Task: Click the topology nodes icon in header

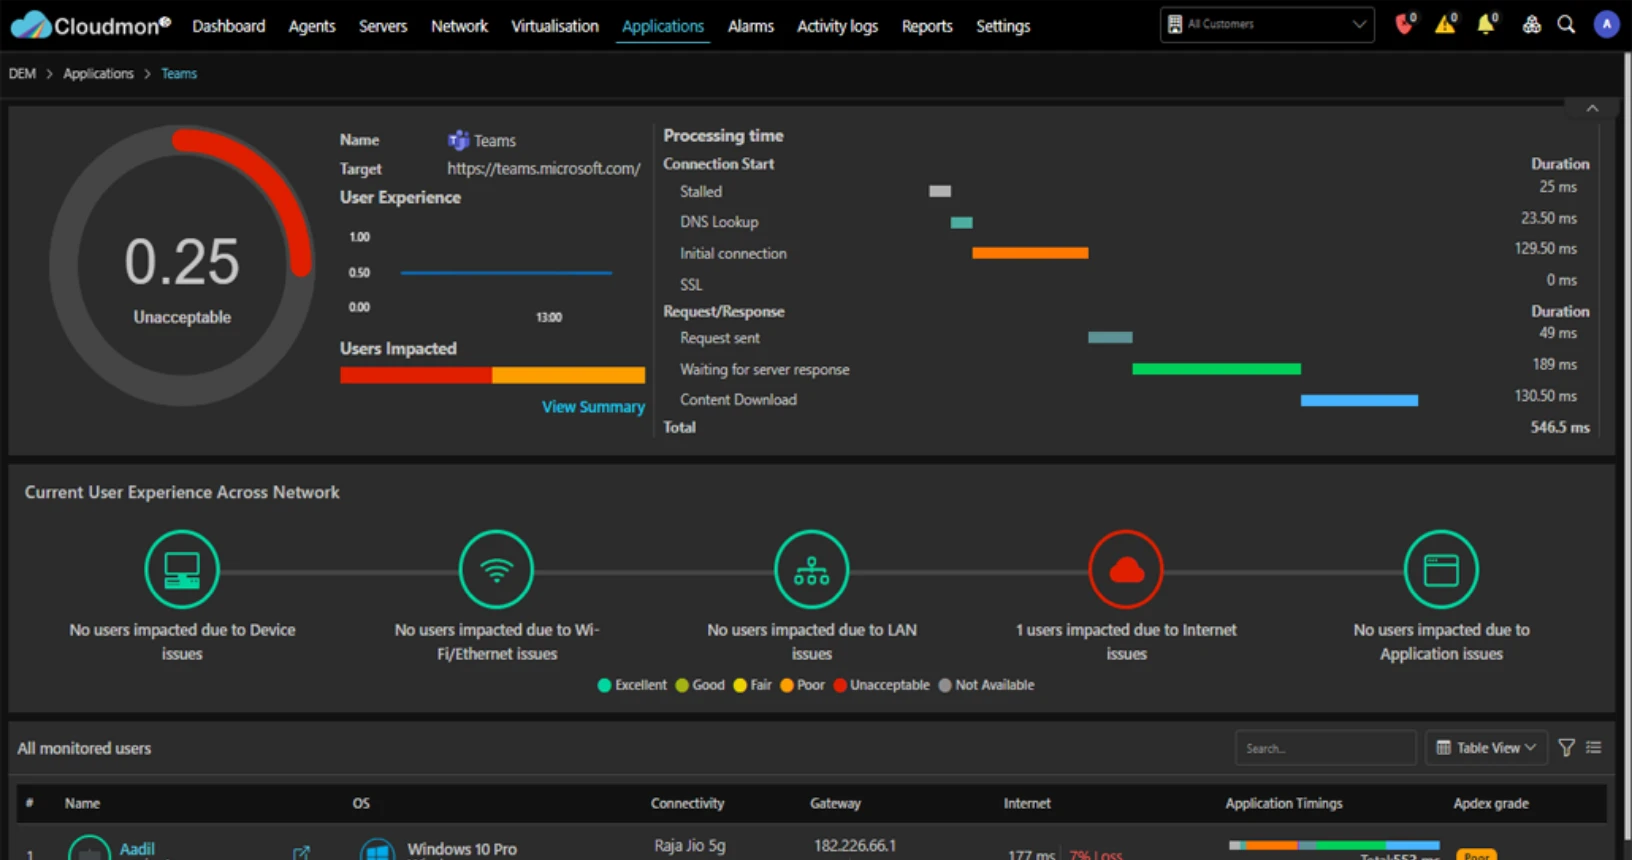Action: pos(1531,25)
